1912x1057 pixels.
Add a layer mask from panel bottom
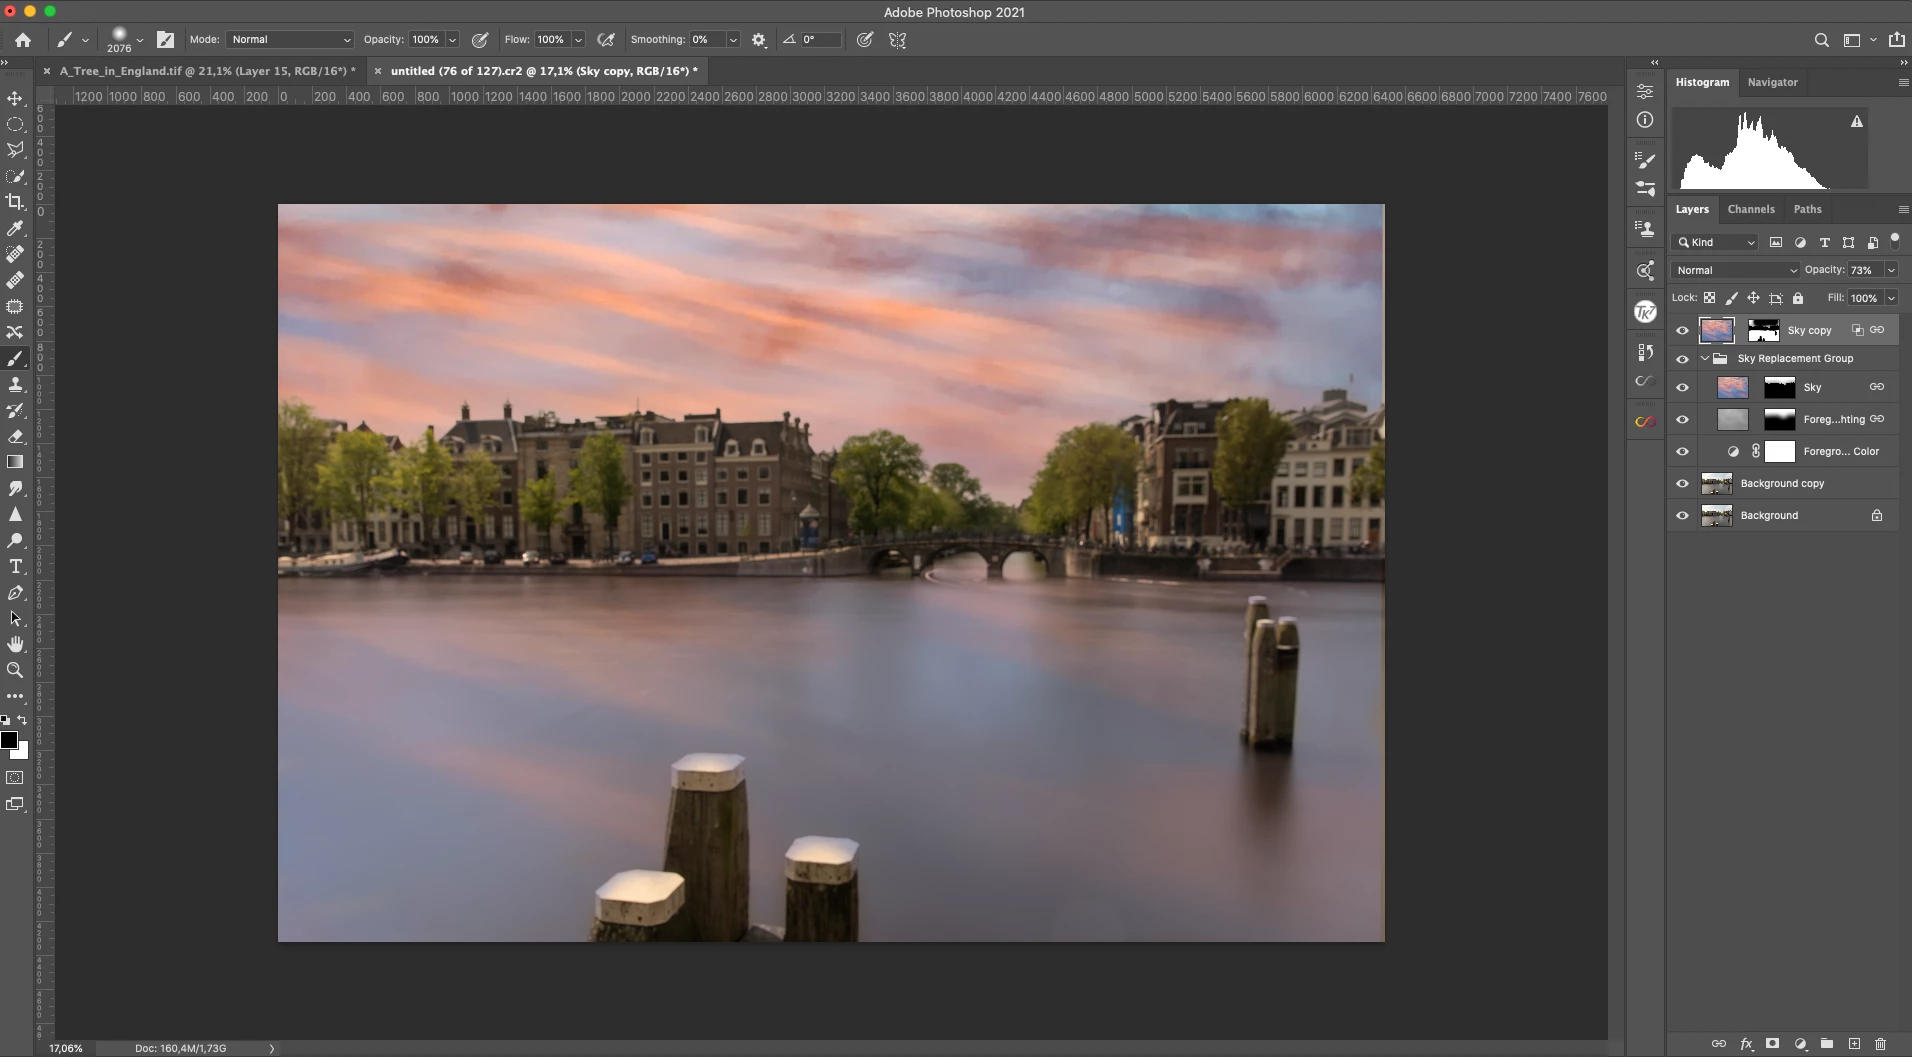pos(1772,1043)
